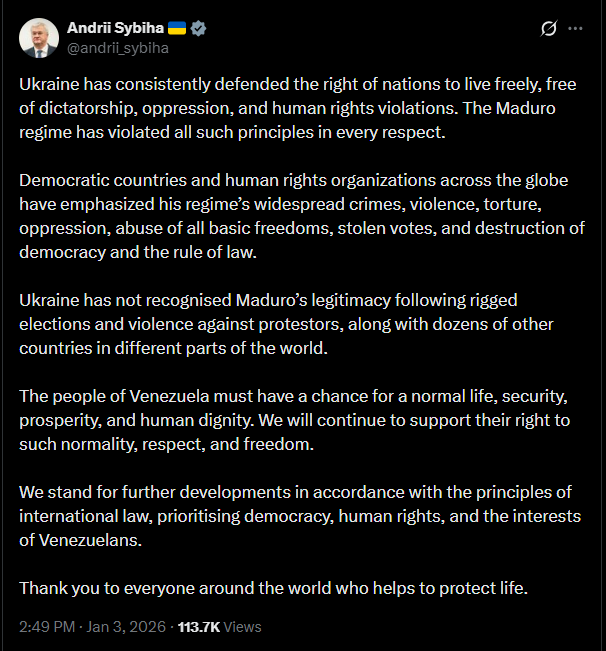Viewport: 606px width, 651px height.
Task: Open the Grok explain-post icon
Action: click(548, 29)
